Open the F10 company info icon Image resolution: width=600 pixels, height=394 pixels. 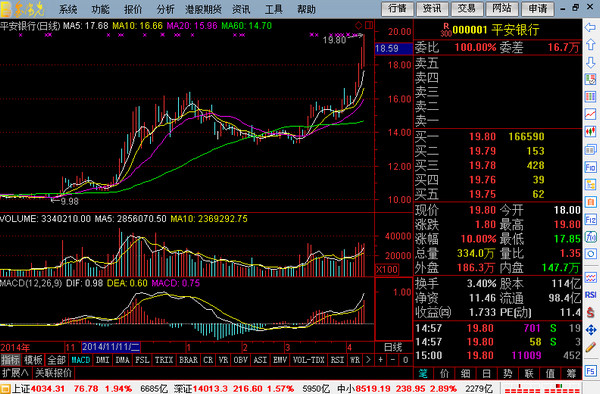590,167
